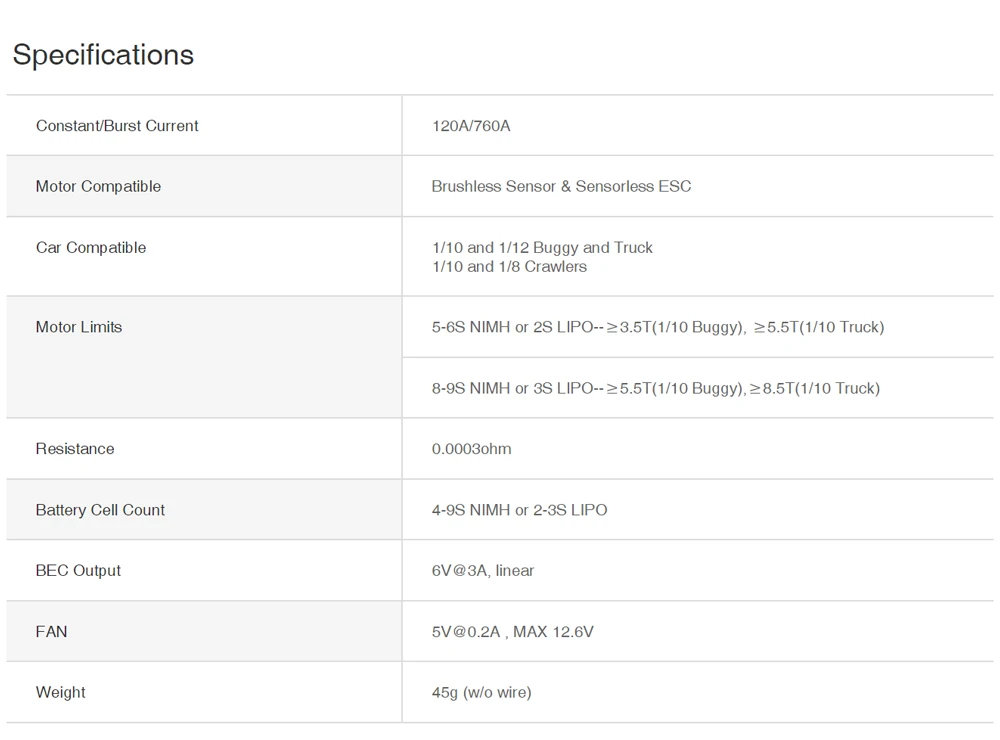Click the 1/10 and 1/12 Buggy and Truck line
The width and height of the screenshot is (1000, 740).
(x=542, y=248)
